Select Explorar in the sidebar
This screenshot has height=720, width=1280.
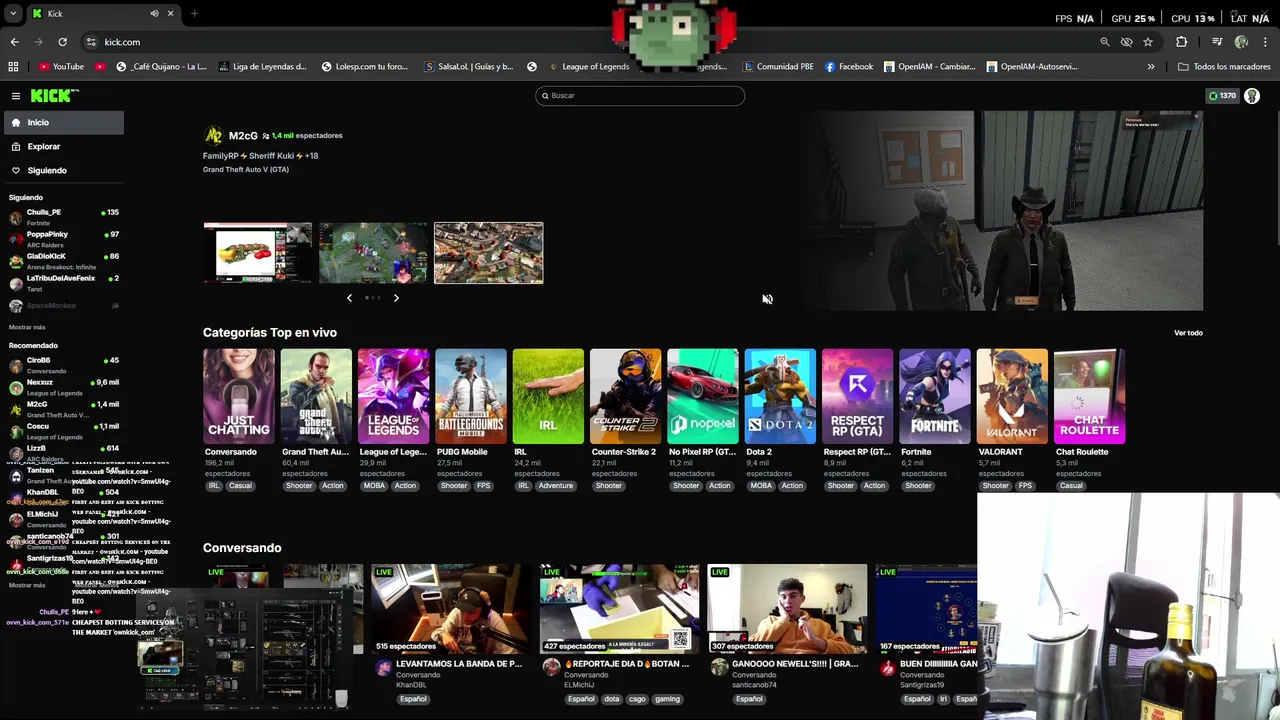(x=62, y=146)
